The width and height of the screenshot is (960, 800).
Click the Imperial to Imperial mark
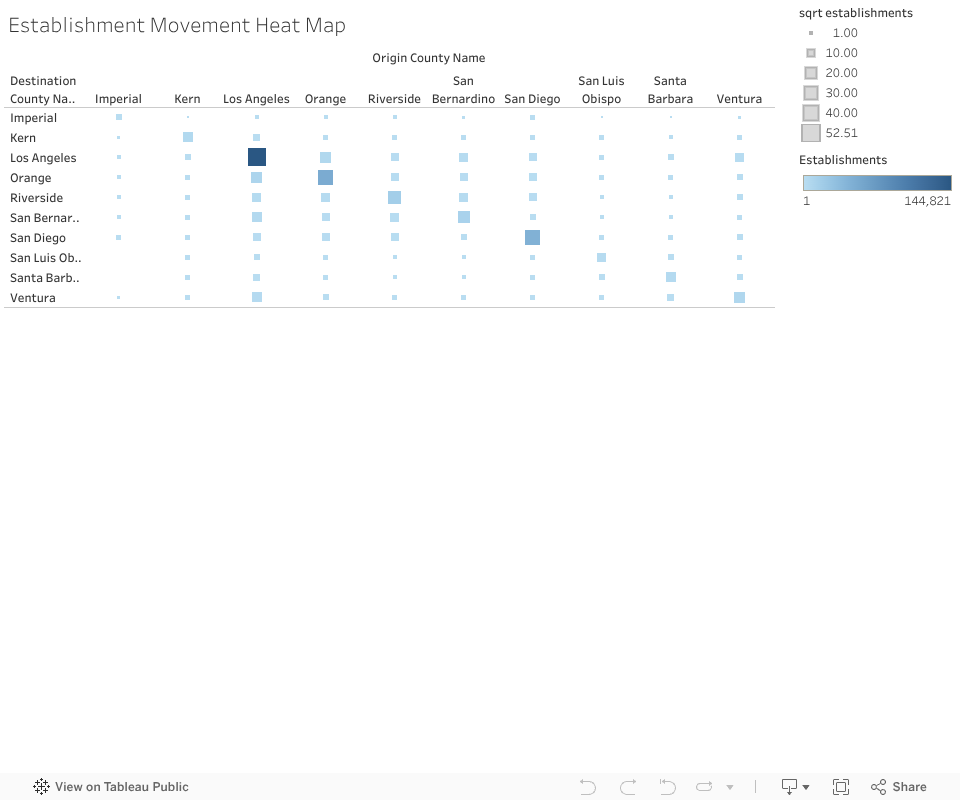click(x=119, y=117)
